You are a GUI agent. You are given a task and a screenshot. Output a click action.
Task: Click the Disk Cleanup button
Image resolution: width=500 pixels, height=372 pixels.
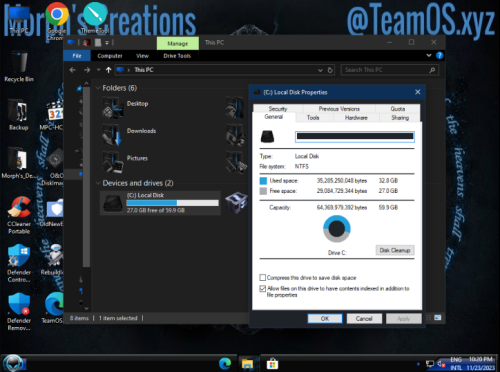(395, 250)
